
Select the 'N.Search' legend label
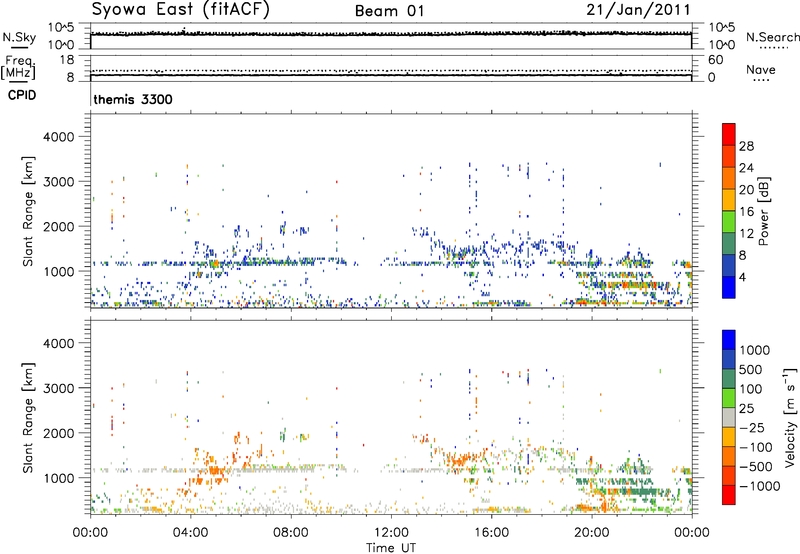[x=773, y=37]
